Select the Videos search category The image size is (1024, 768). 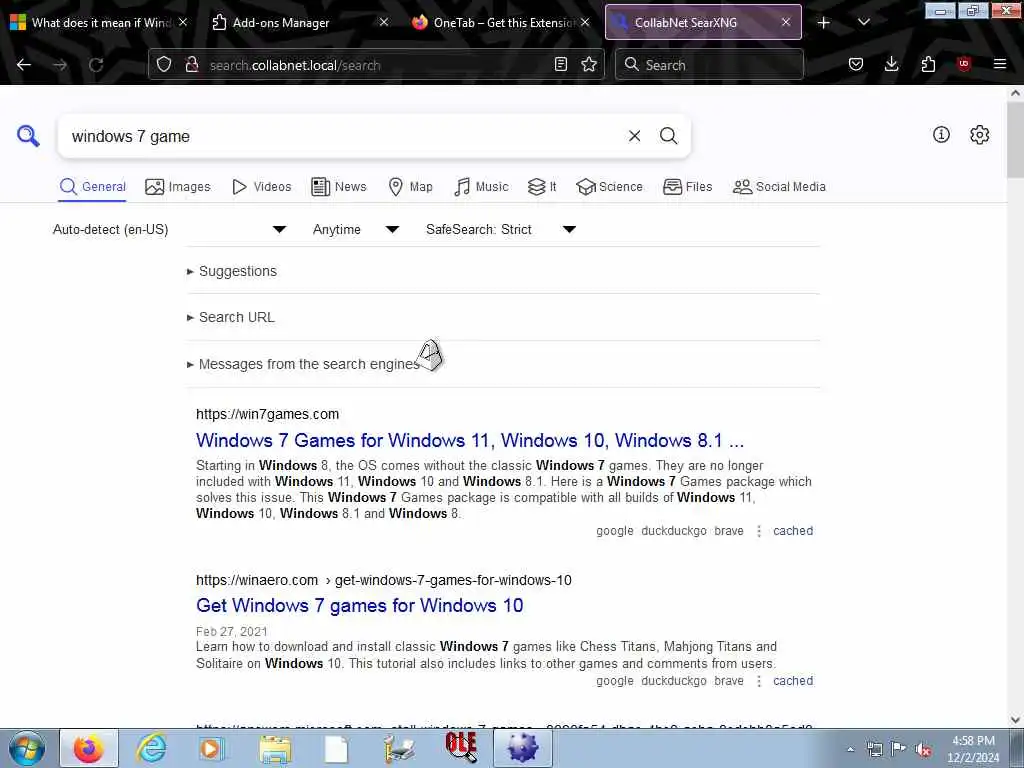point(261,187)
